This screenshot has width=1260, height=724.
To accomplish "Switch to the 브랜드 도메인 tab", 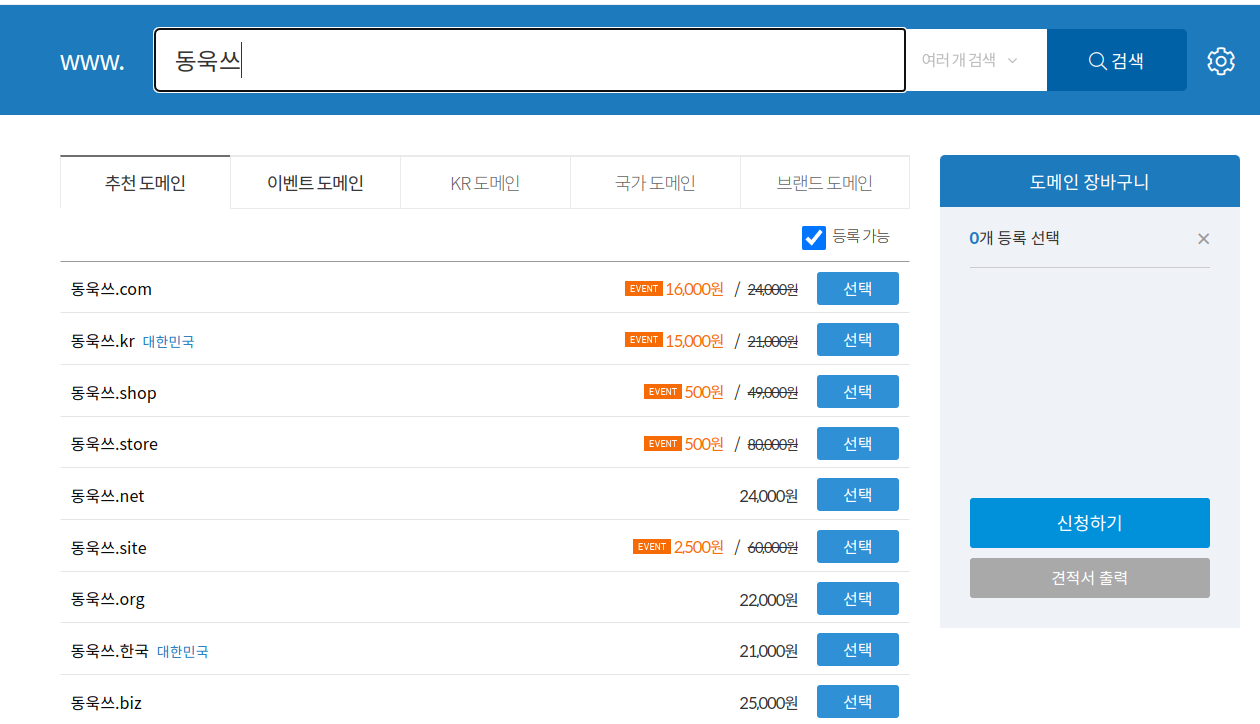I will [x=825, y=182].
